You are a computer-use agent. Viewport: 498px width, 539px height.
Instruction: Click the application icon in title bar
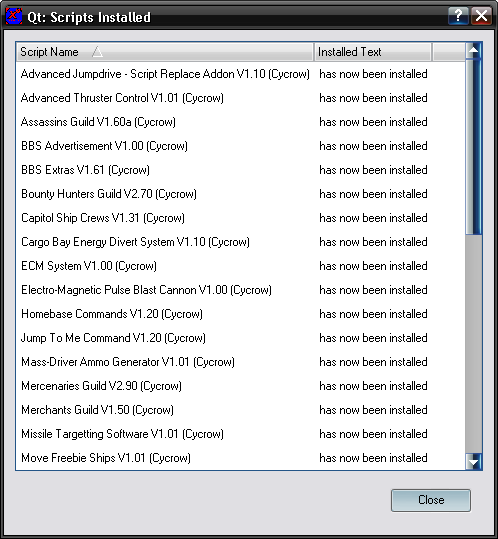[x=14, y=16]
